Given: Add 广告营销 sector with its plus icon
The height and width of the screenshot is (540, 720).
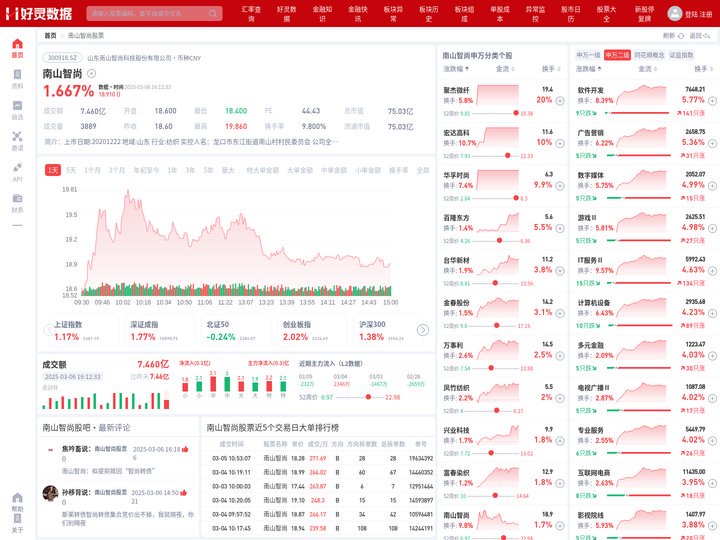Looking at the screenshot, I should point(712,143).
